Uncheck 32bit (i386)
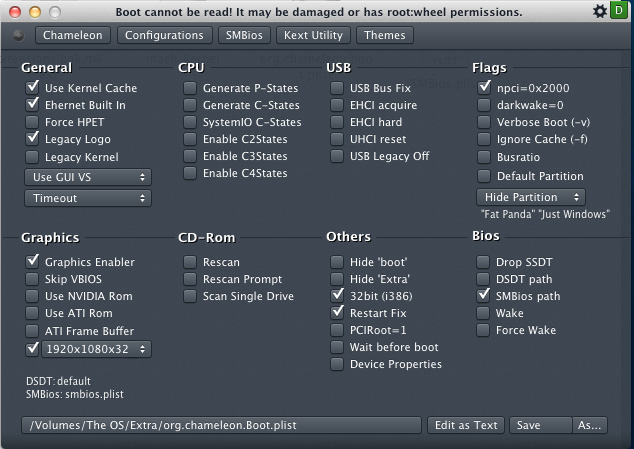 (337, 295)
